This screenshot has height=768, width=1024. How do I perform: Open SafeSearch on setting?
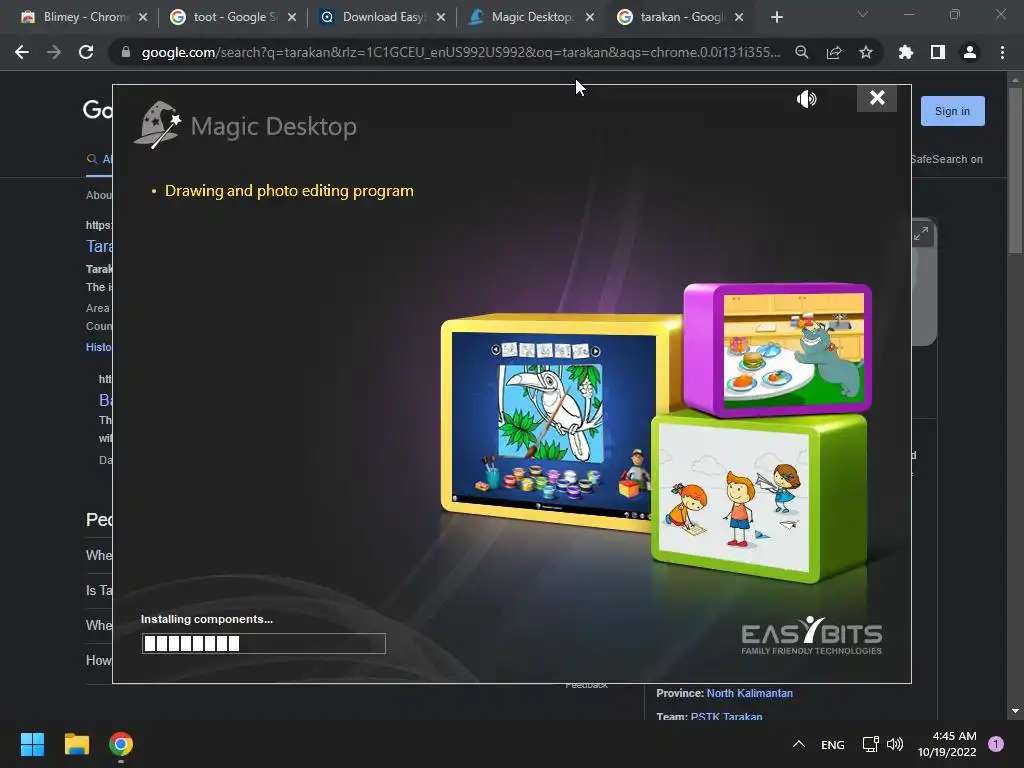click(947, 159)
